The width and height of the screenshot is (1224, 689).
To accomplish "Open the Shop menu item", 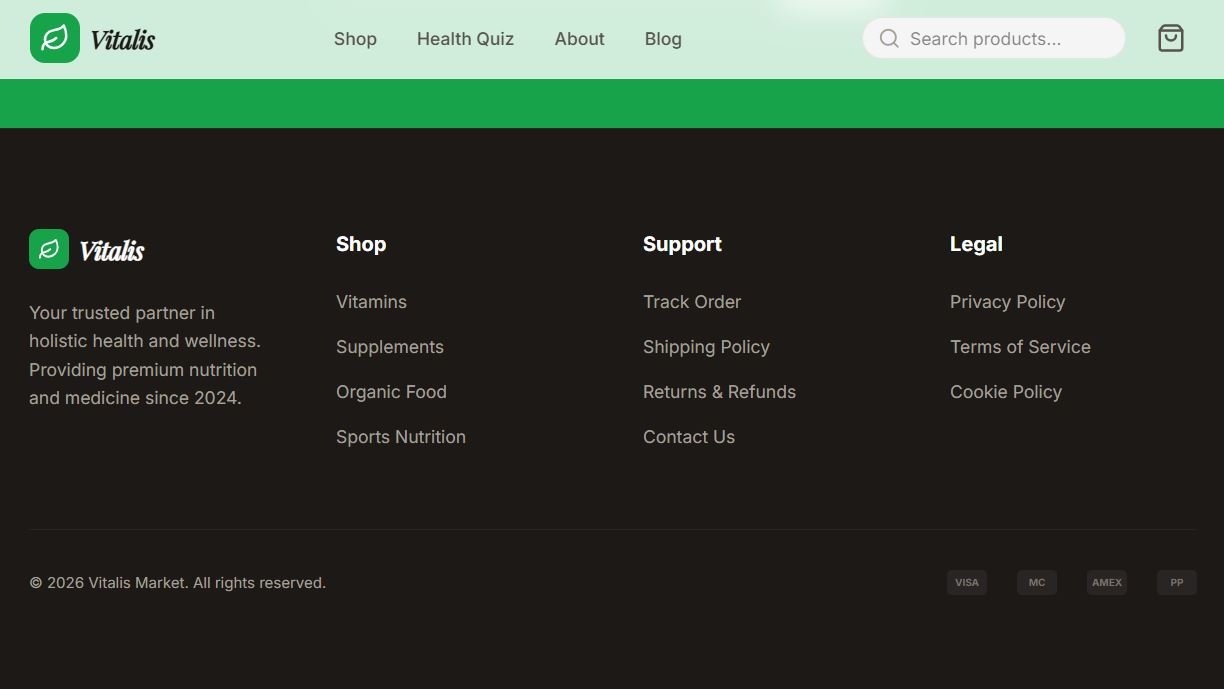I will coord(355,39).
